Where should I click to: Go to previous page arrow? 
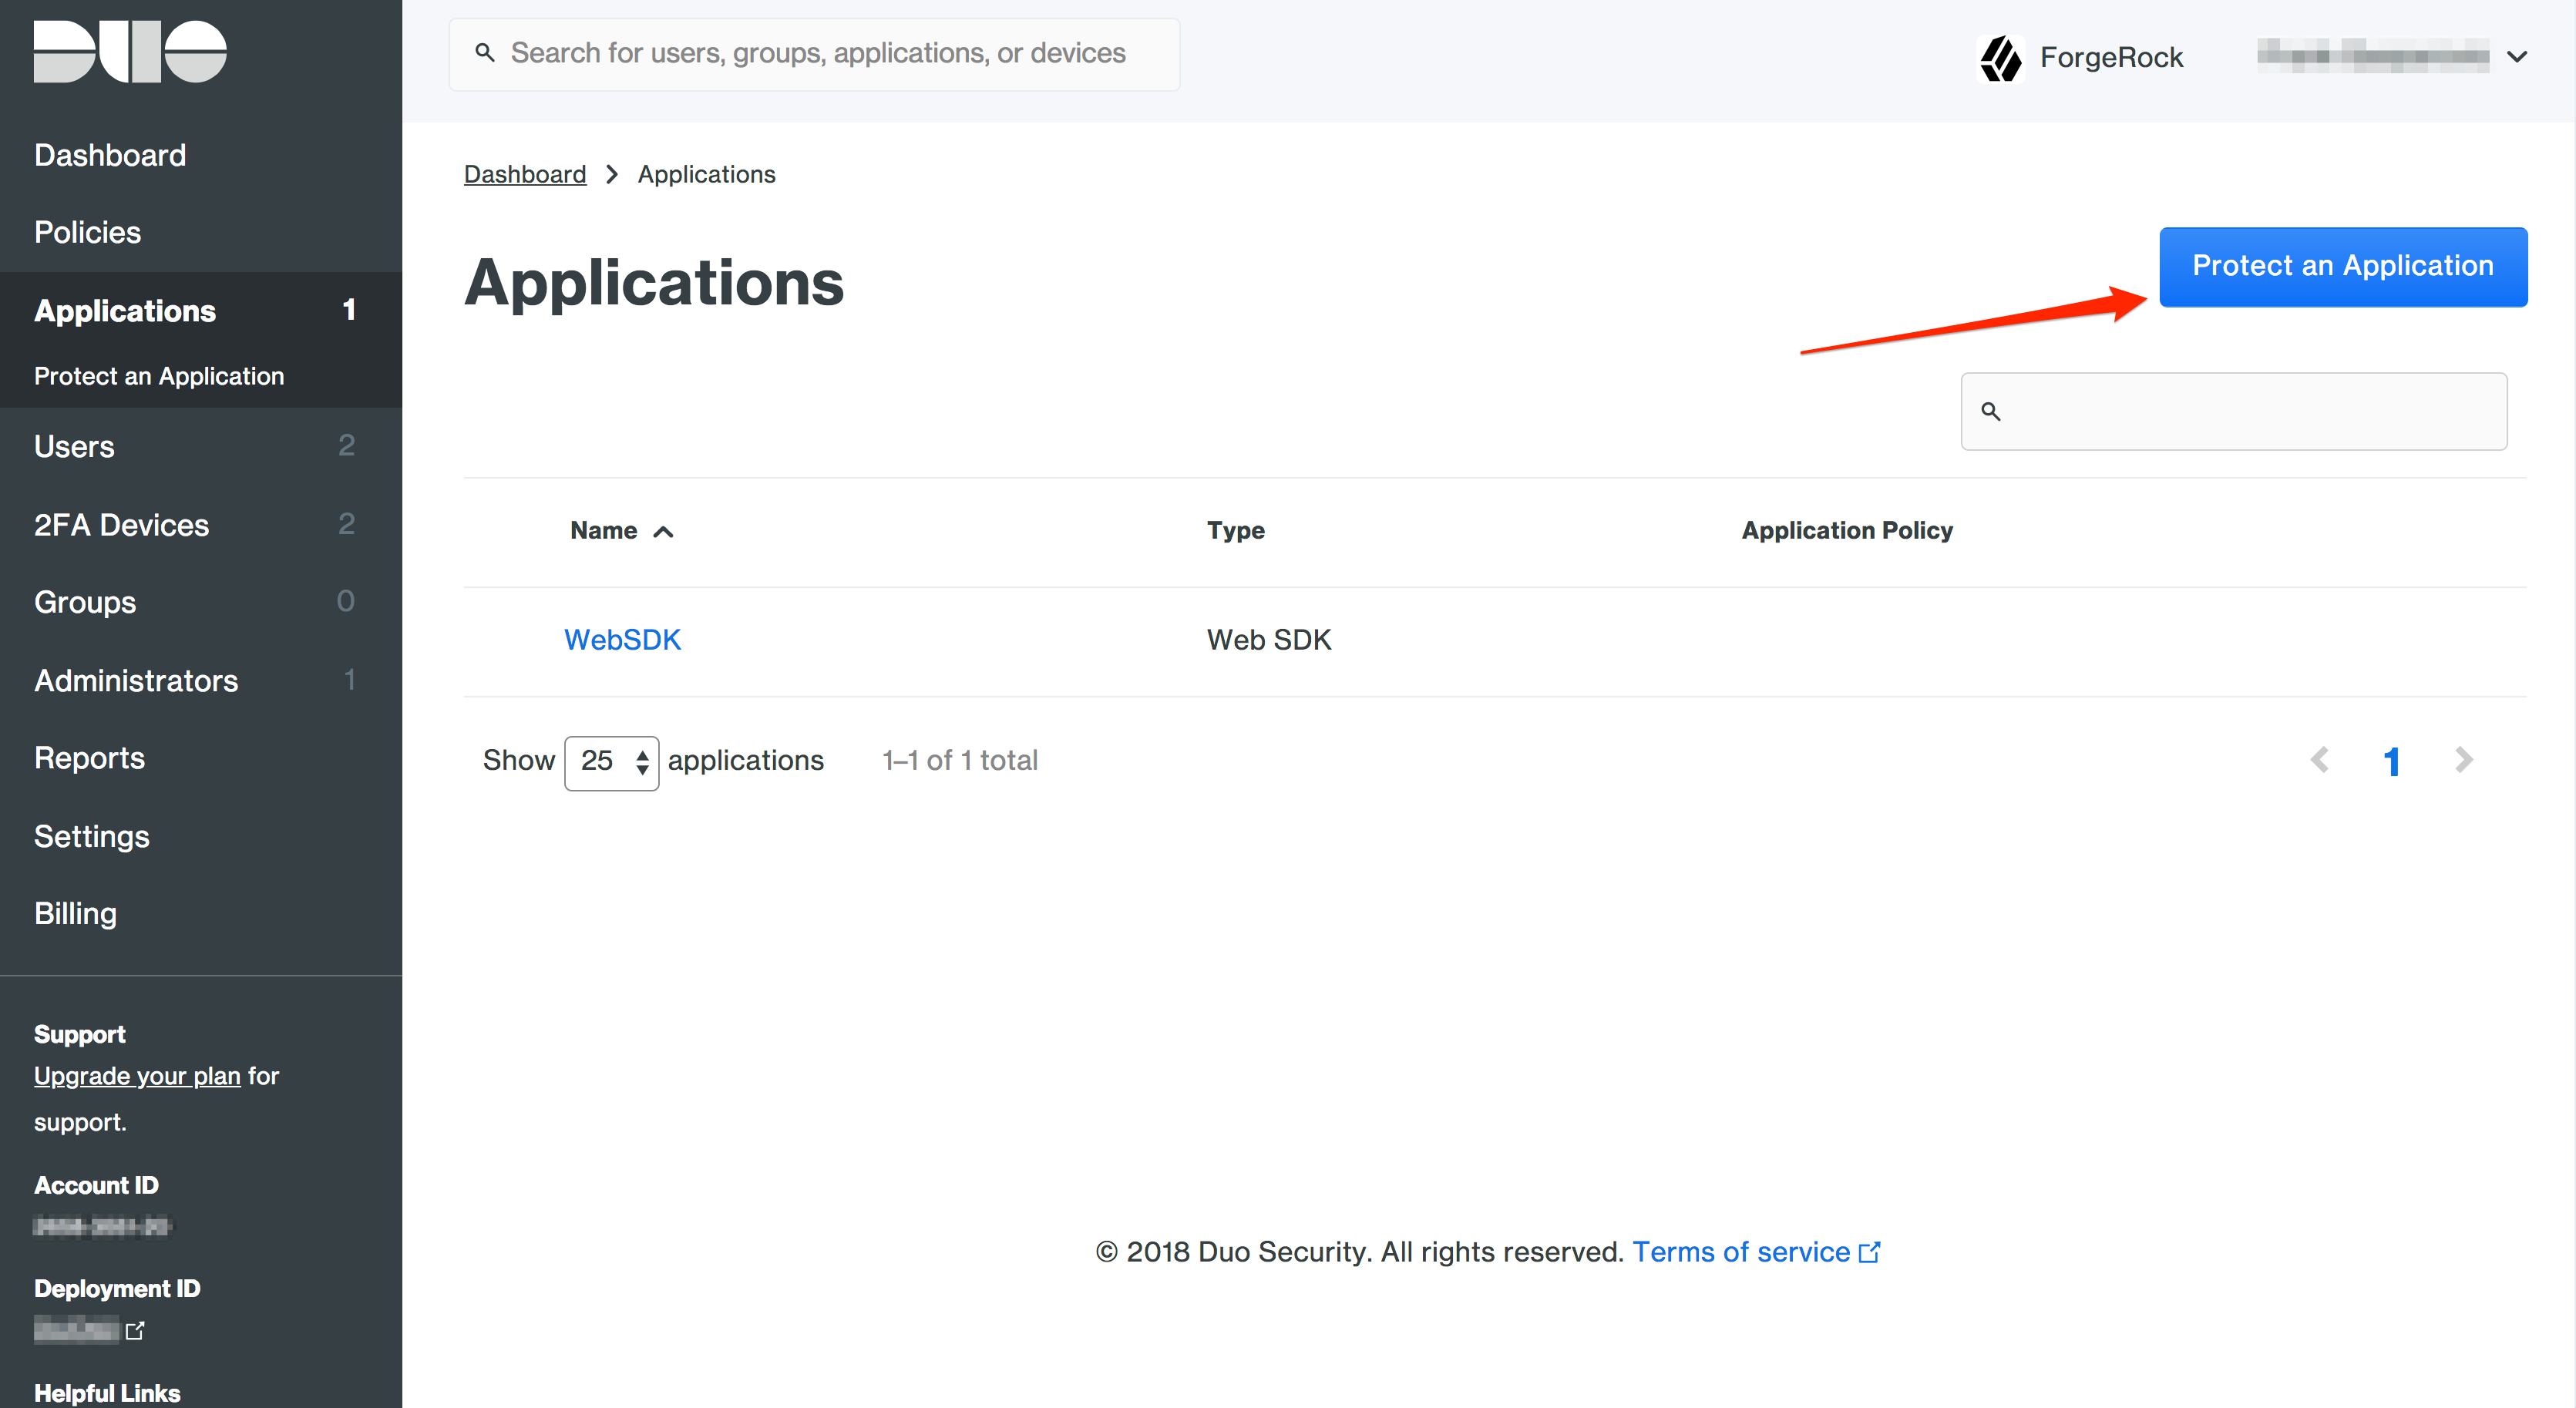pos(2320,760)
